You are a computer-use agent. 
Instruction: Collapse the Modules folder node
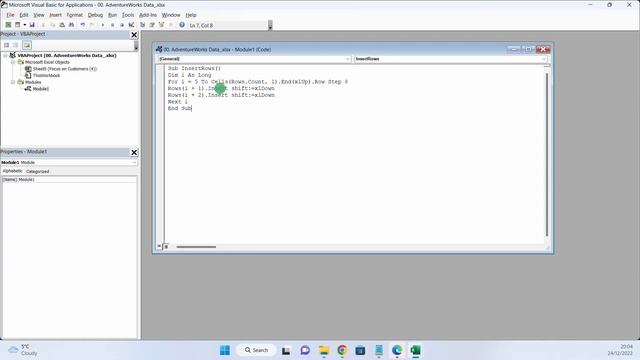[13, 82]
